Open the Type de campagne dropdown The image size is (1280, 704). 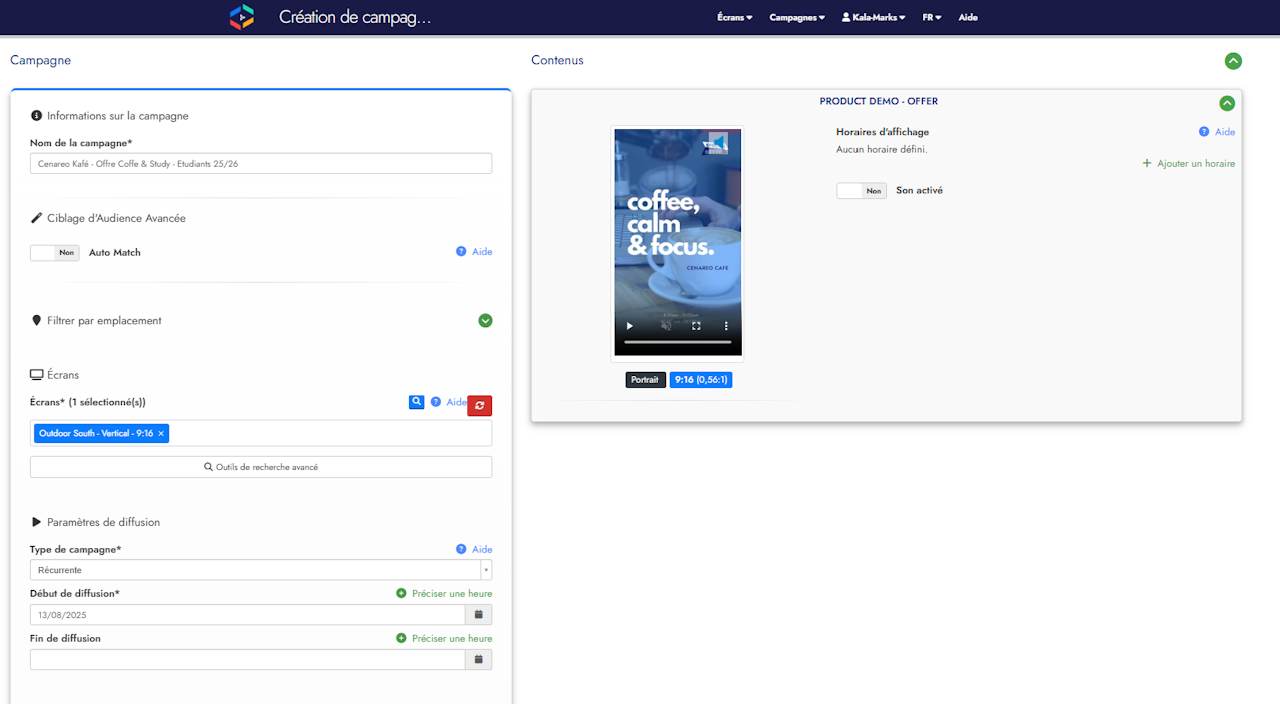pyautogui.click(x=260, y=570)
